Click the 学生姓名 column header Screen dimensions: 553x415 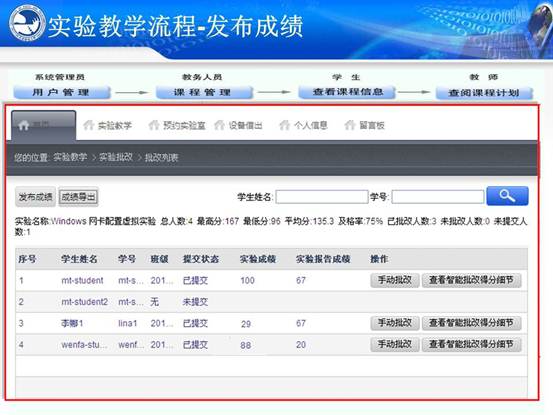point(79,259)
